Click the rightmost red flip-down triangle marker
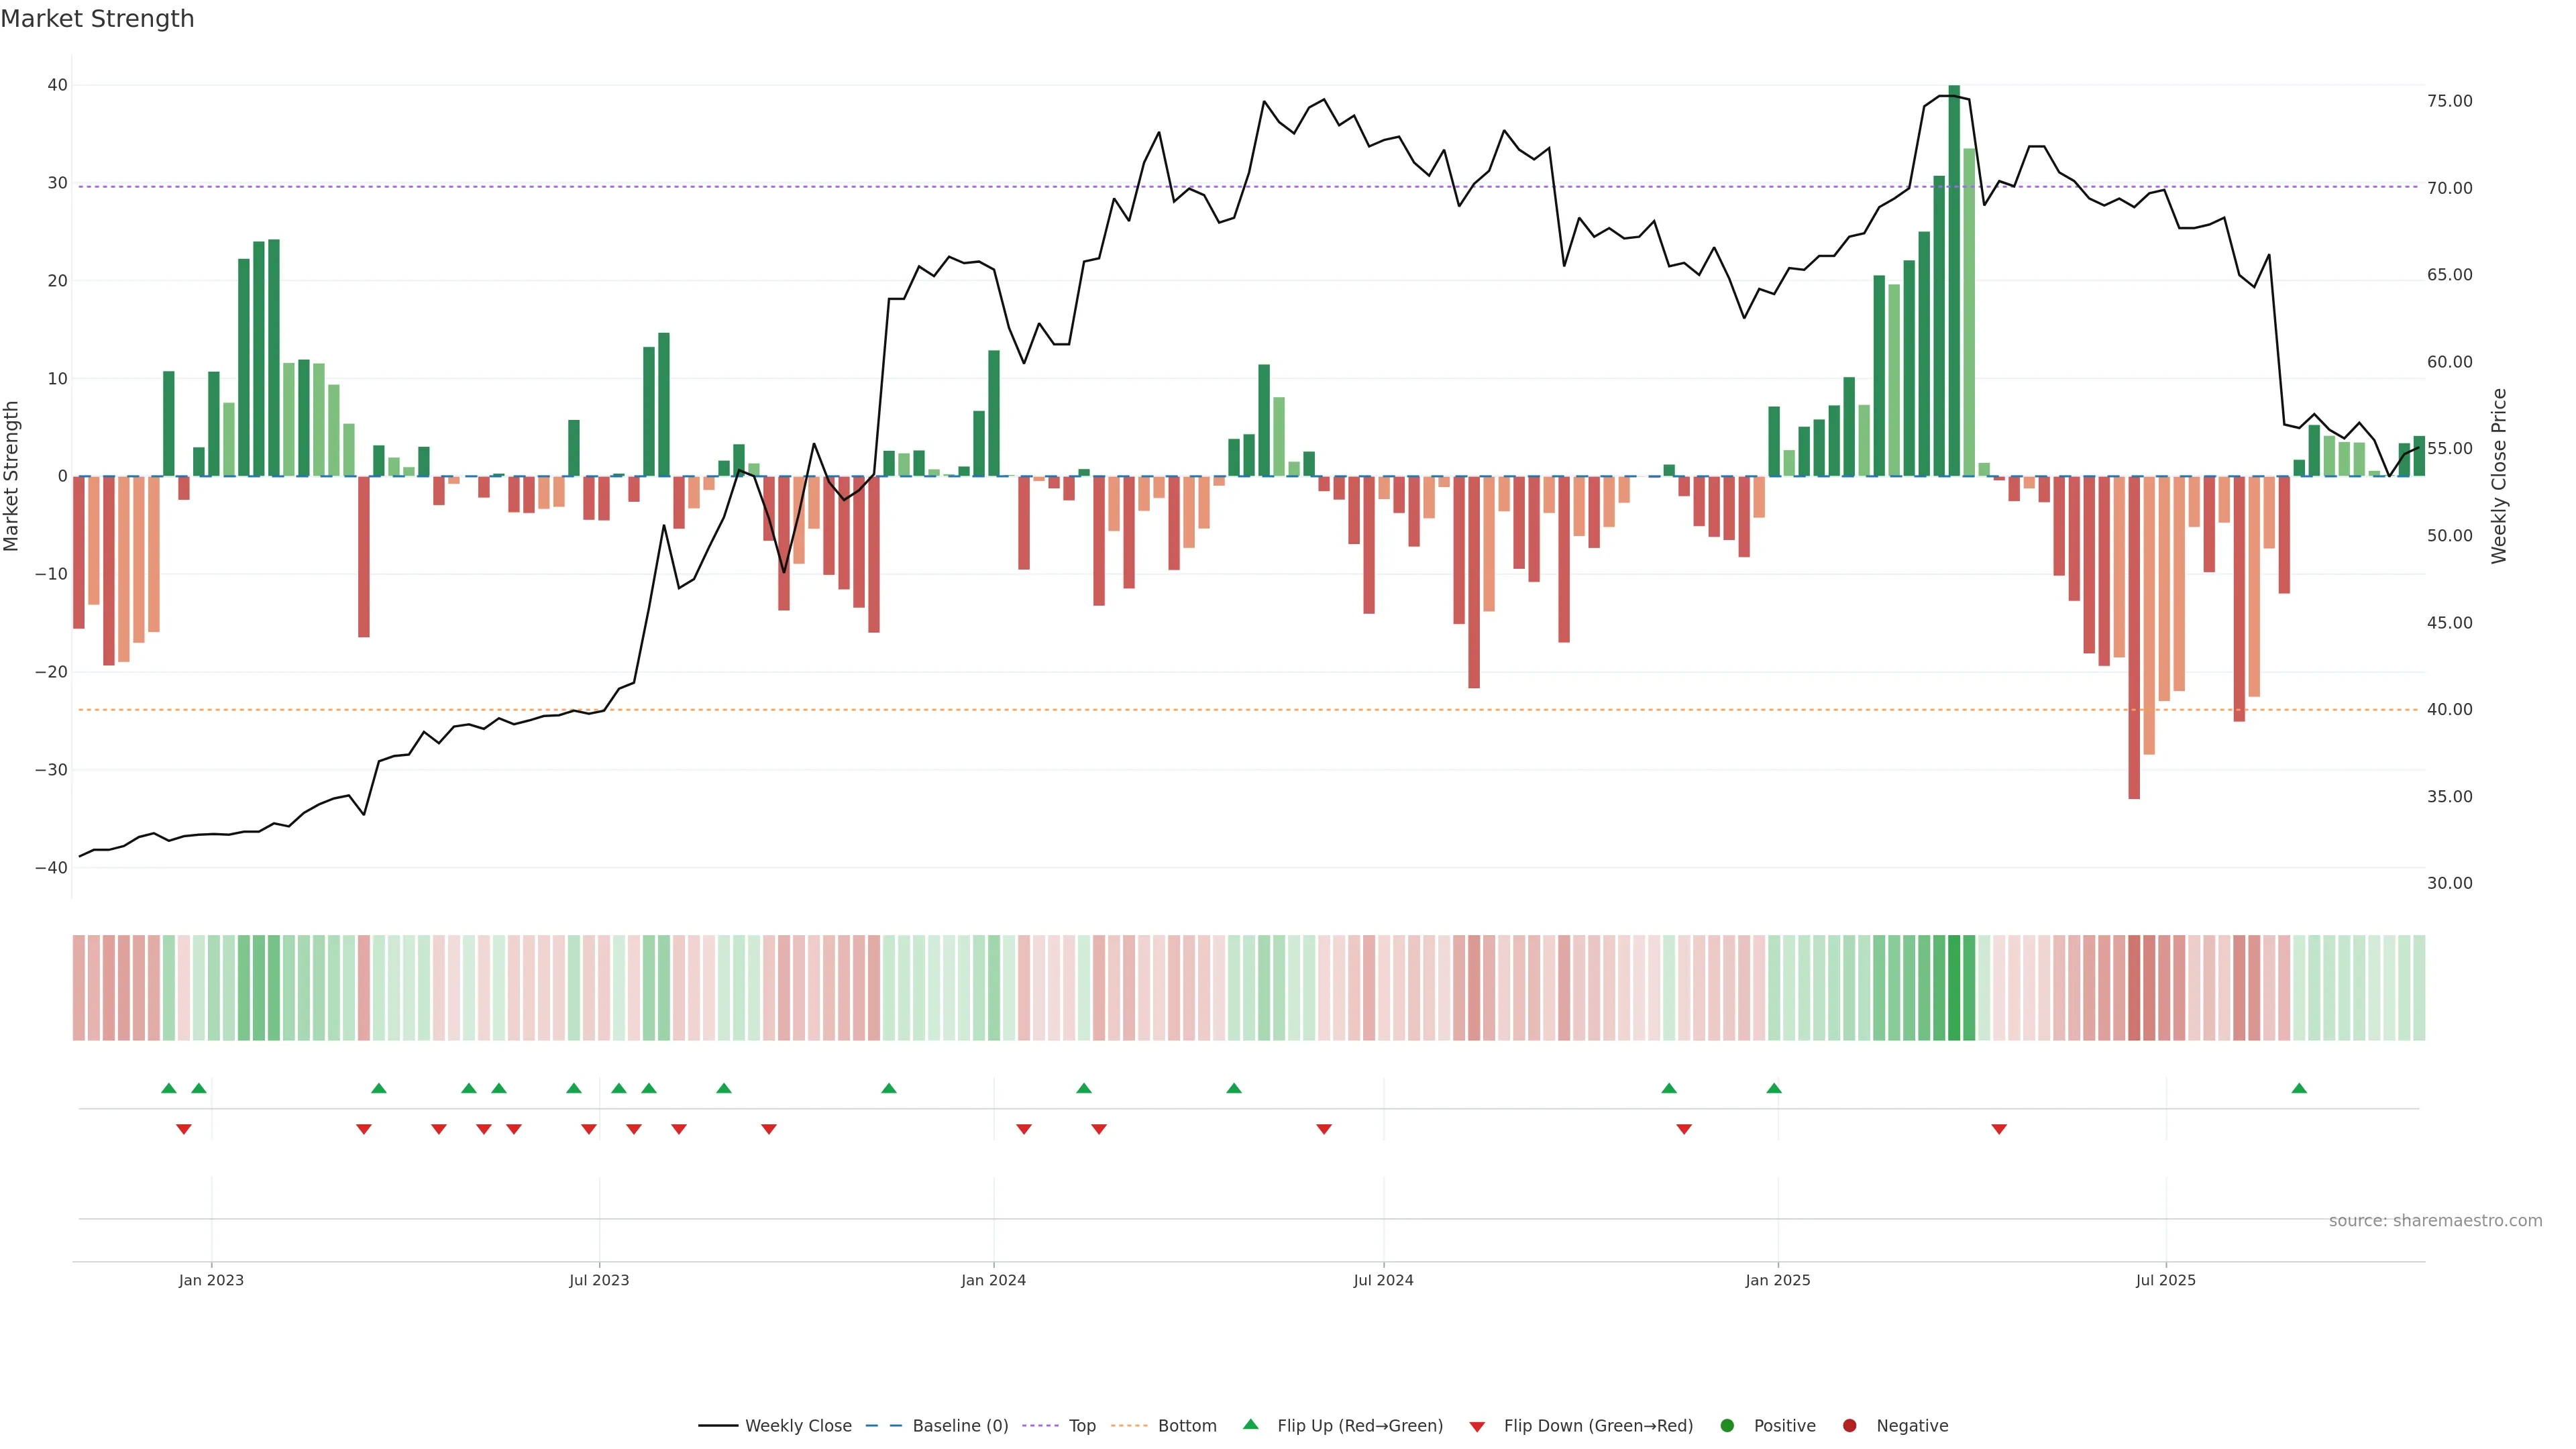 [x=1999, y=1129]
